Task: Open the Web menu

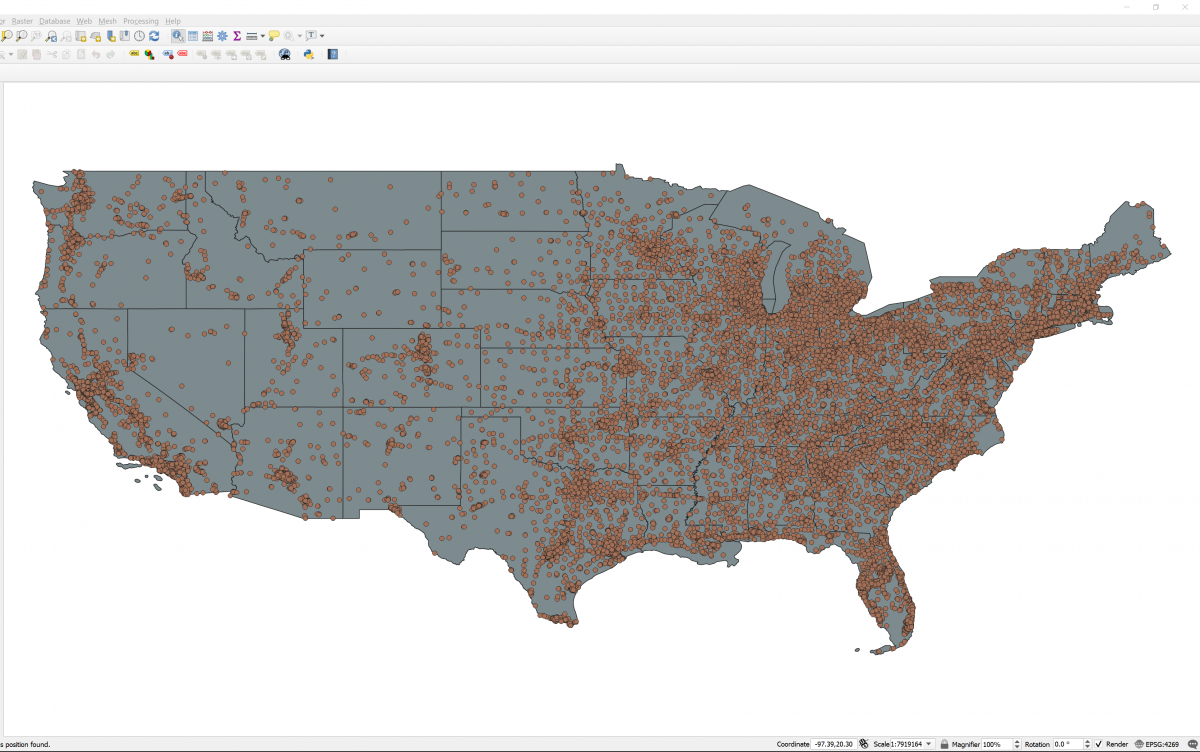Action: click(83, 20)
